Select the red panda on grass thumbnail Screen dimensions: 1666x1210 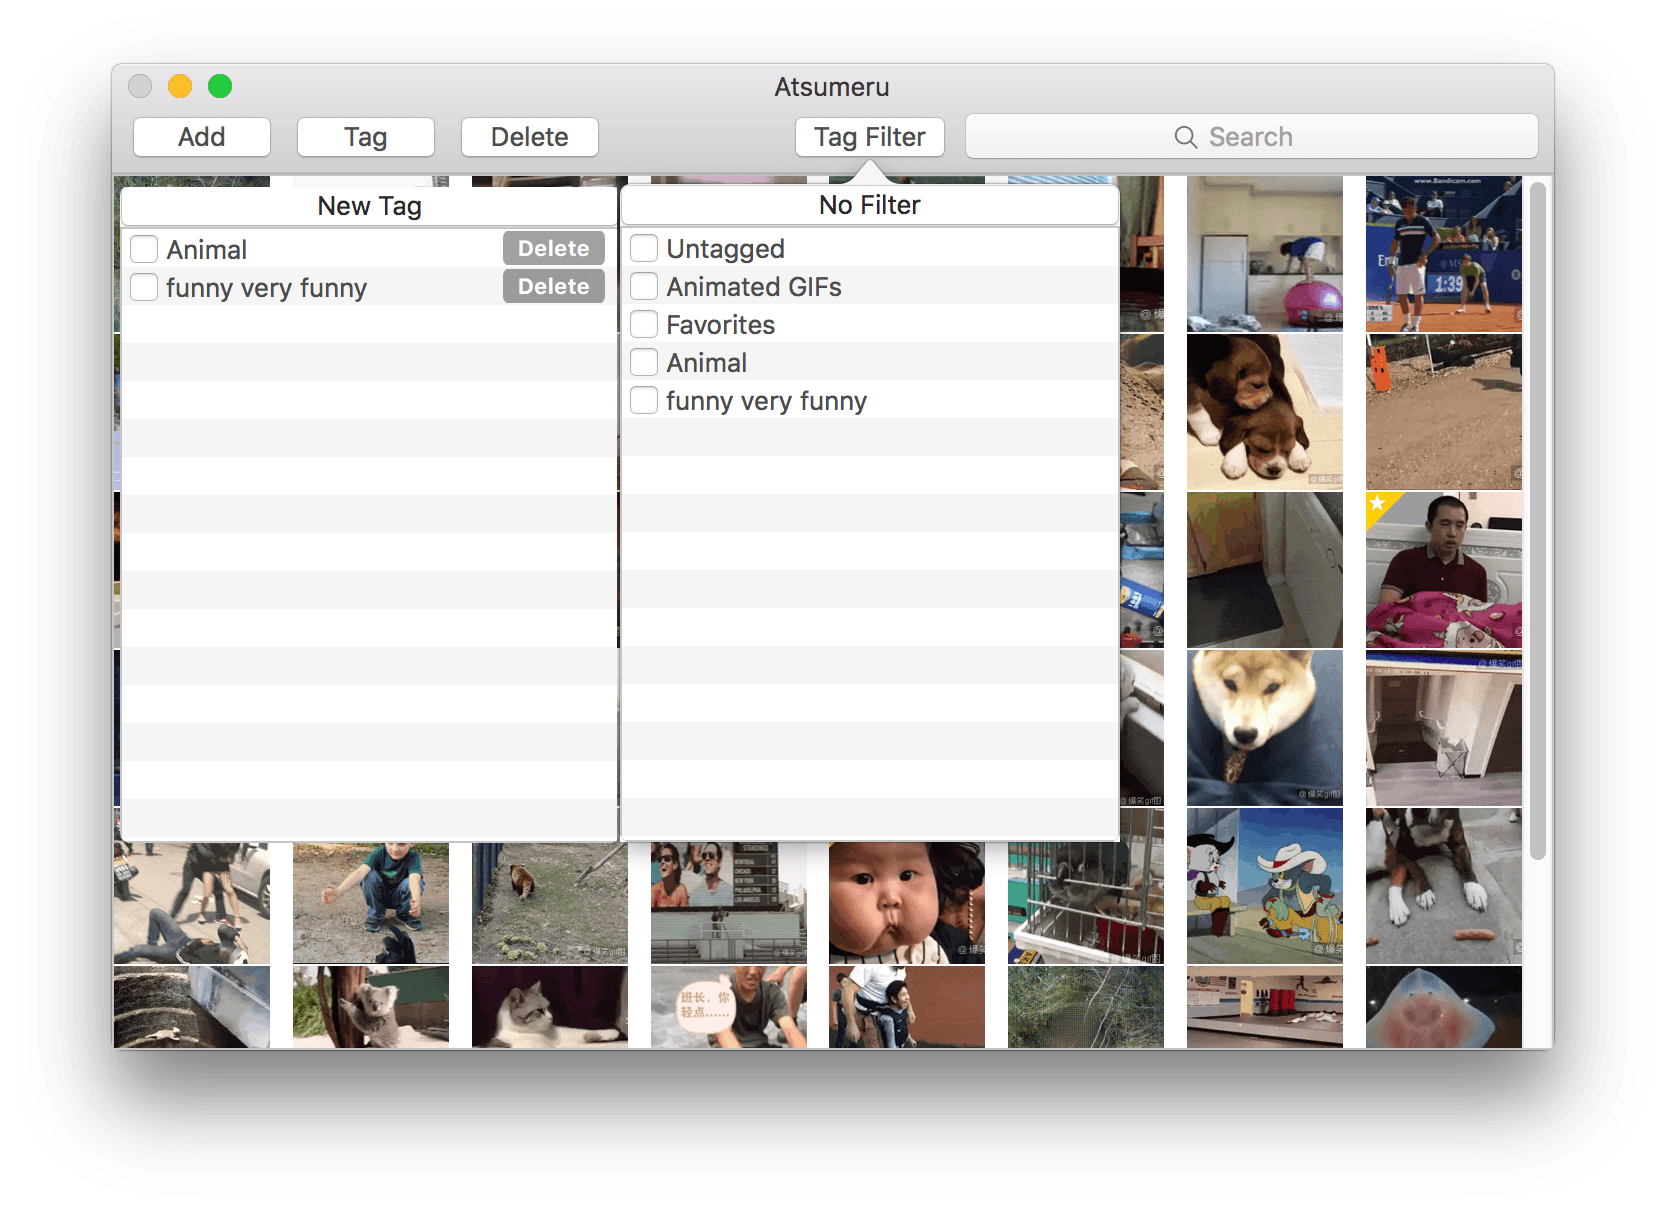coord(550,903)
